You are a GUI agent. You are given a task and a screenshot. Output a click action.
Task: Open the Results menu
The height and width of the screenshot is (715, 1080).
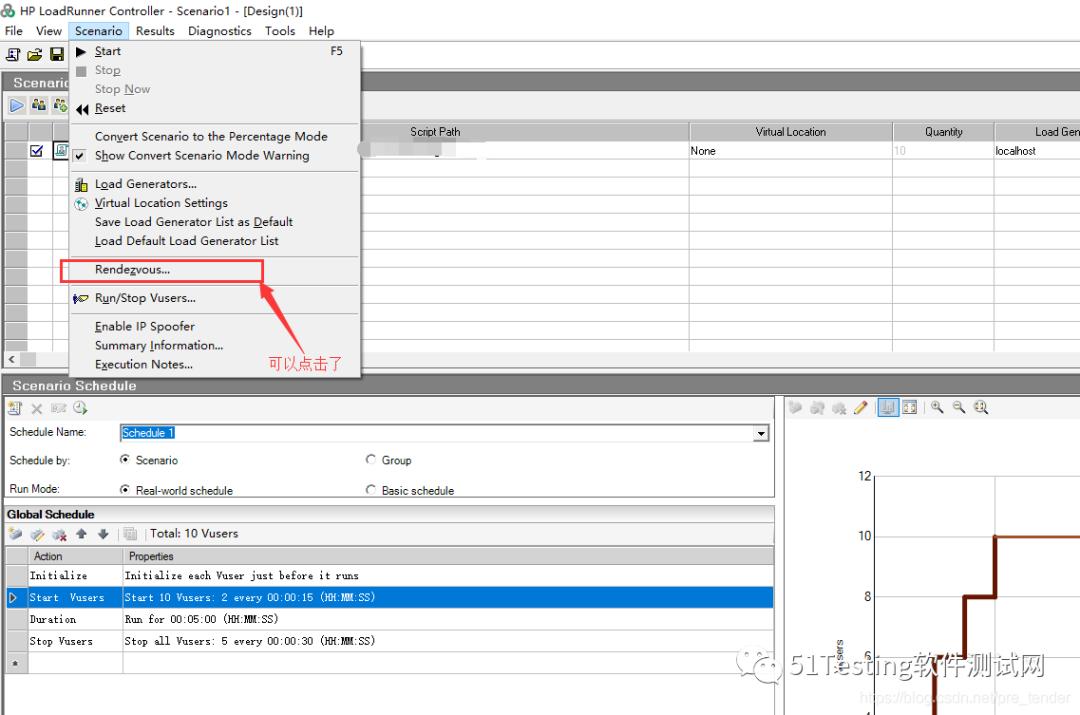click(x=155, y=31)
